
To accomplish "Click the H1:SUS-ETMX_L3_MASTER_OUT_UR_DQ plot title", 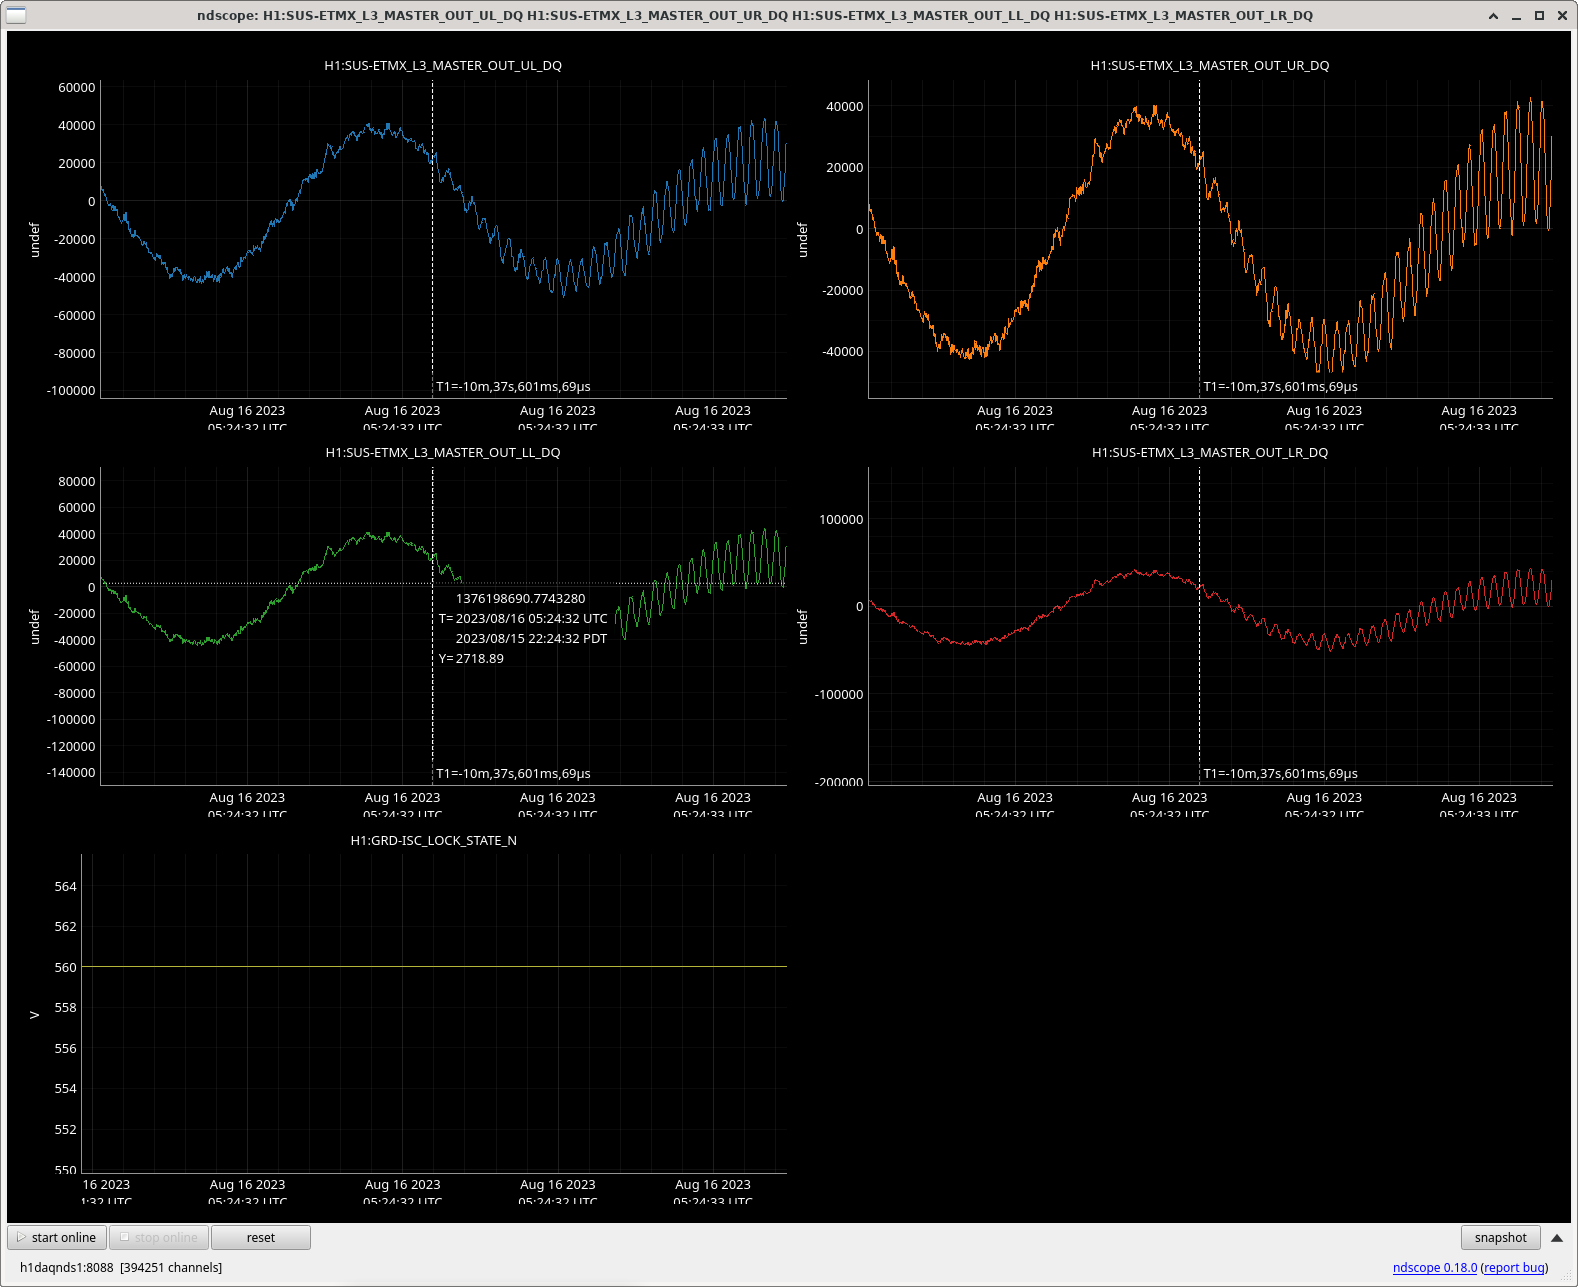I will [x=1210, y=65].
